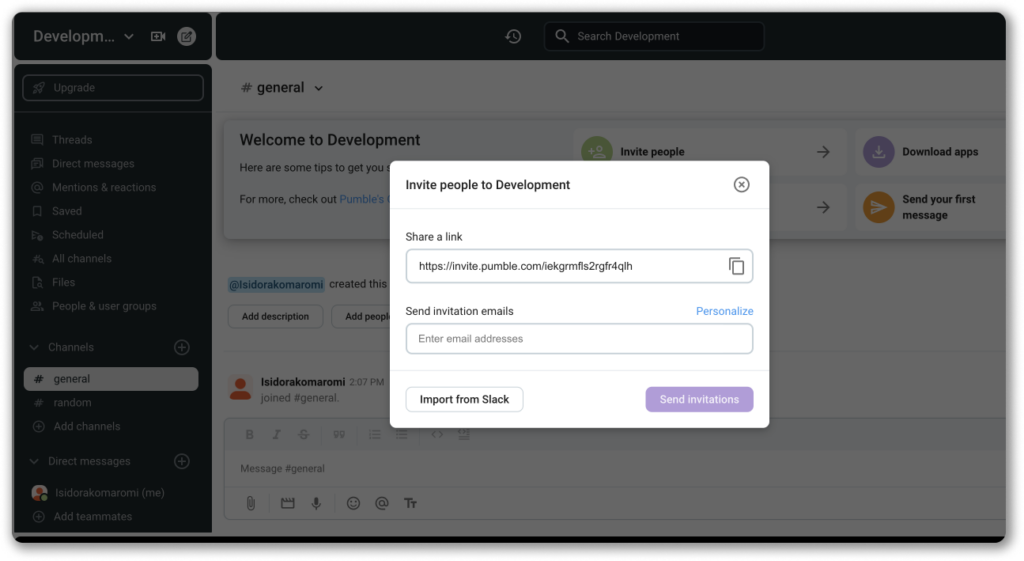Image resolution: width=1024 pixels, height=561 pixels.
Task: Insert a numbered list
Action: (x=374, y=435)
